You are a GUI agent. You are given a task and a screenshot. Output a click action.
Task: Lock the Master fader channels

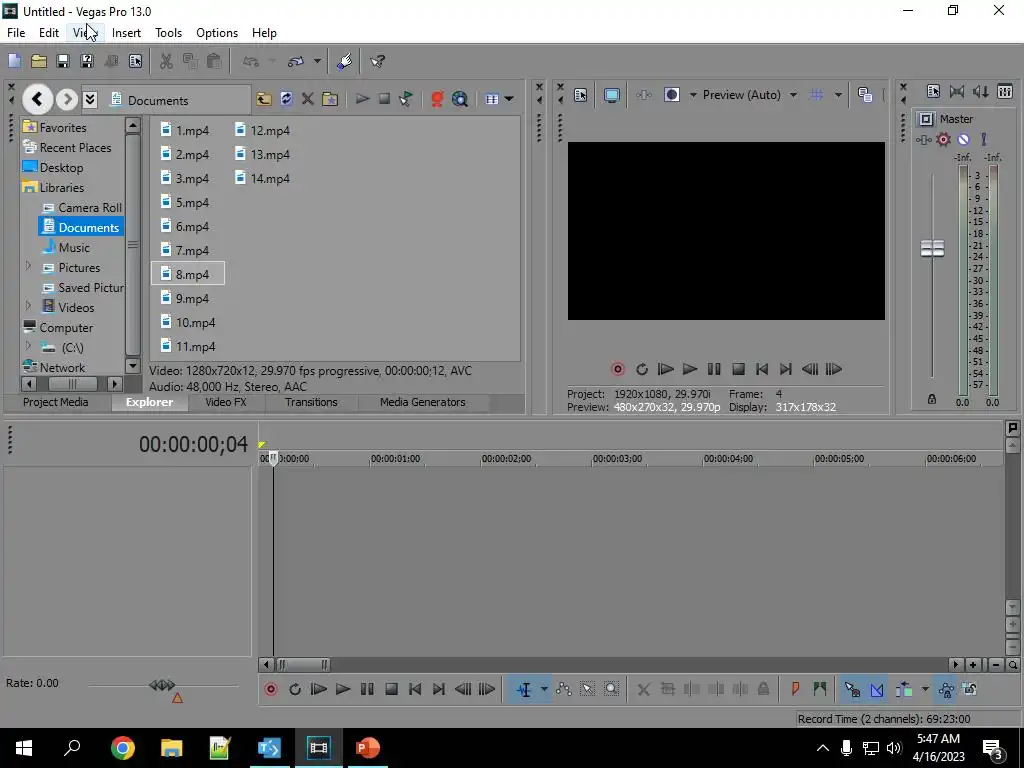(x=932, y=399)
